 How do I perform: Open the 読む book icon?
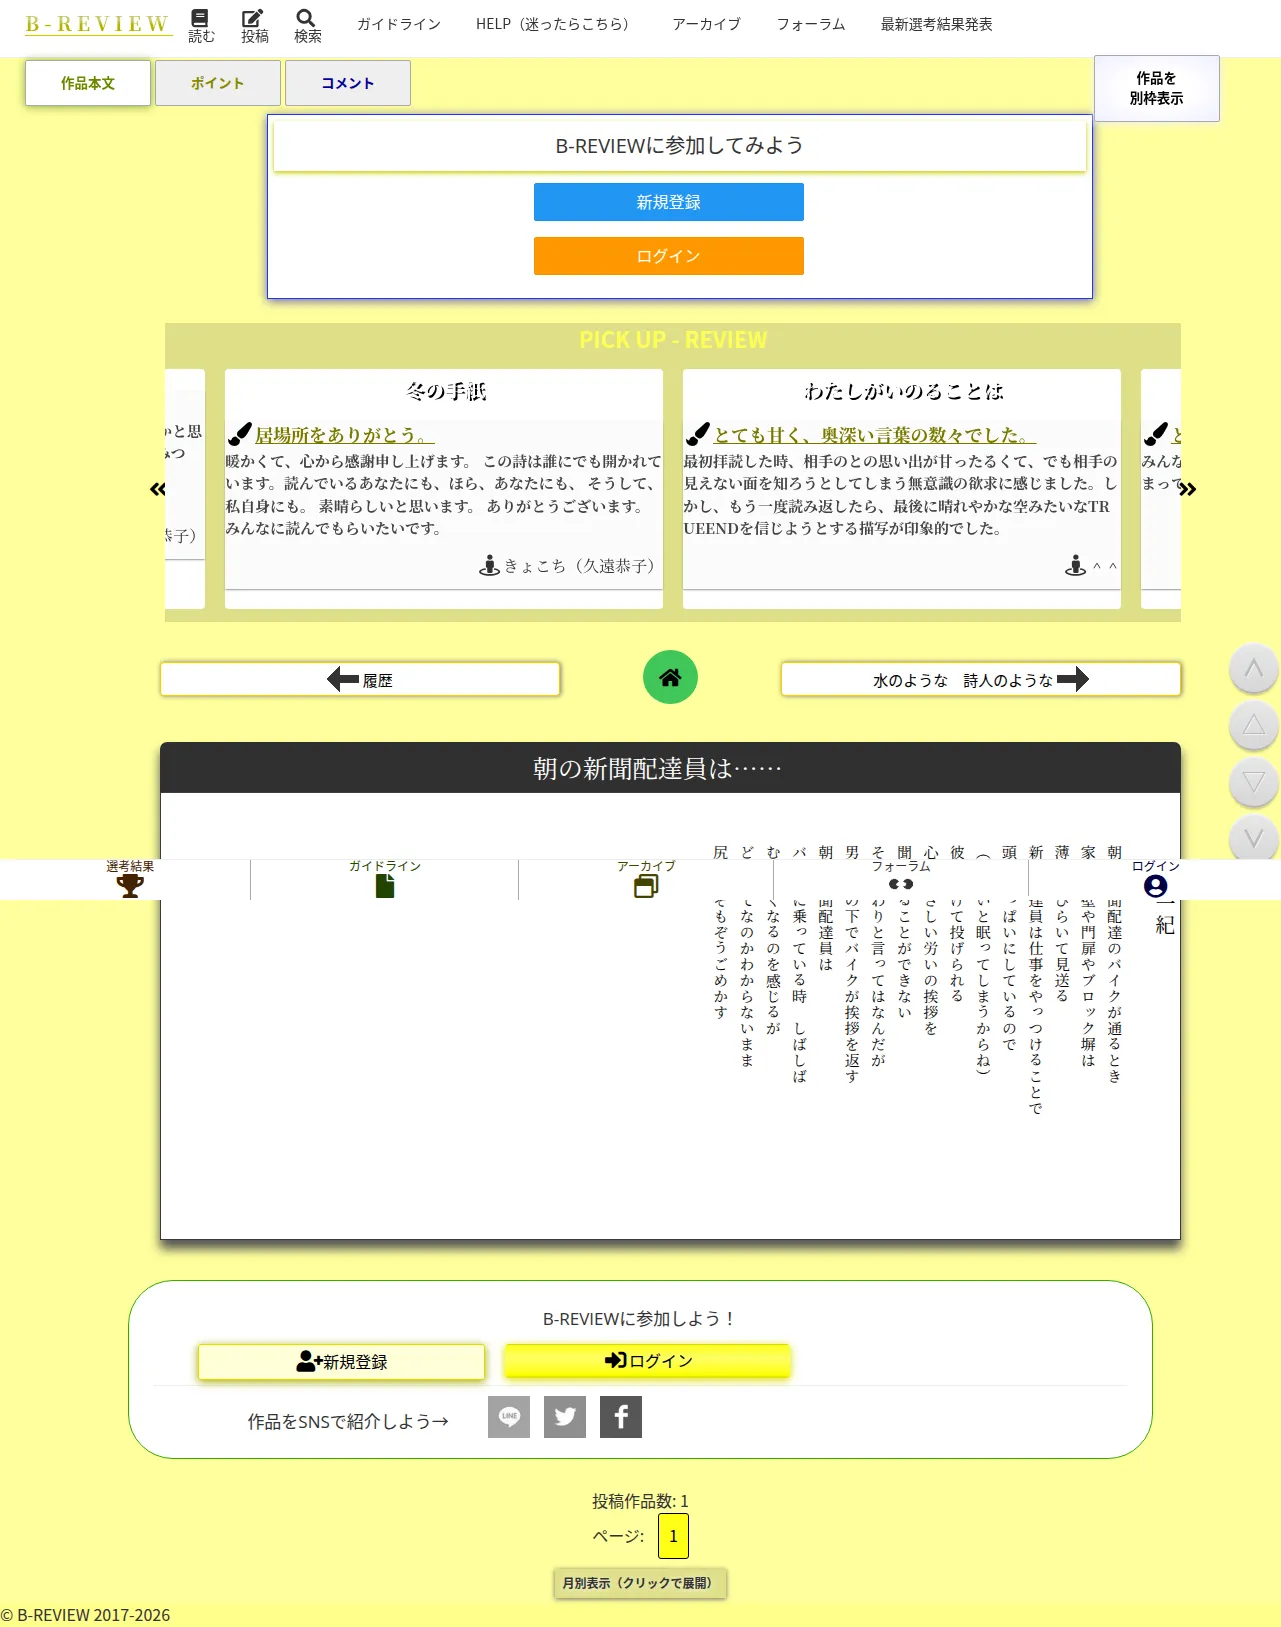200,19
